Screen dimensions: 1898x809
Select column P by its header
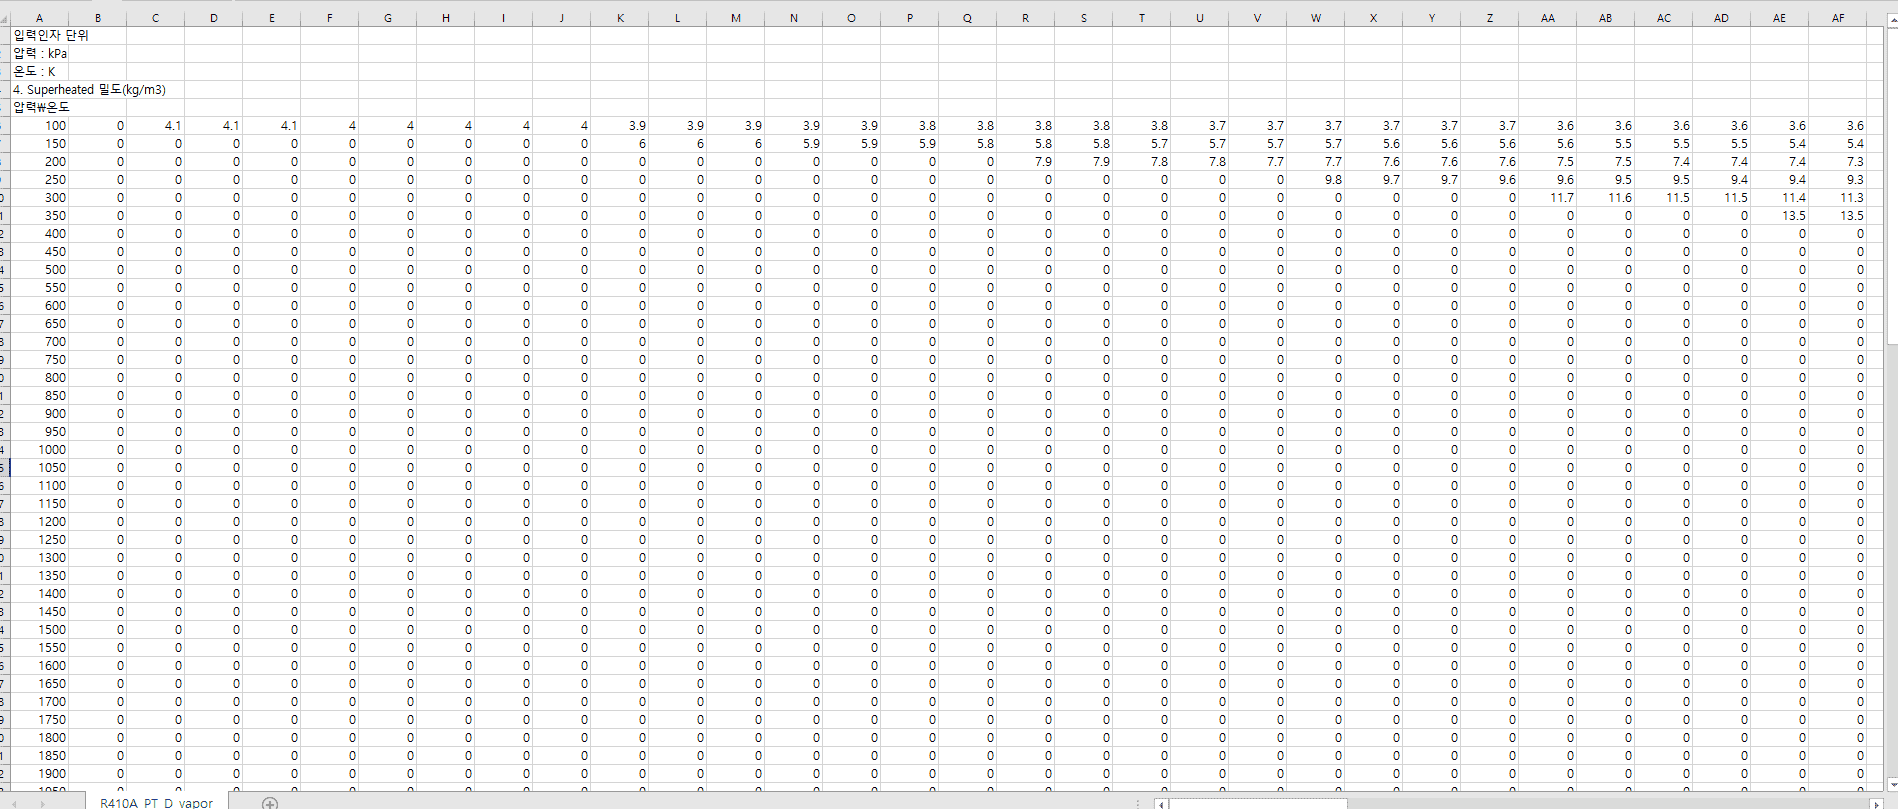click(x=909, y=18)
